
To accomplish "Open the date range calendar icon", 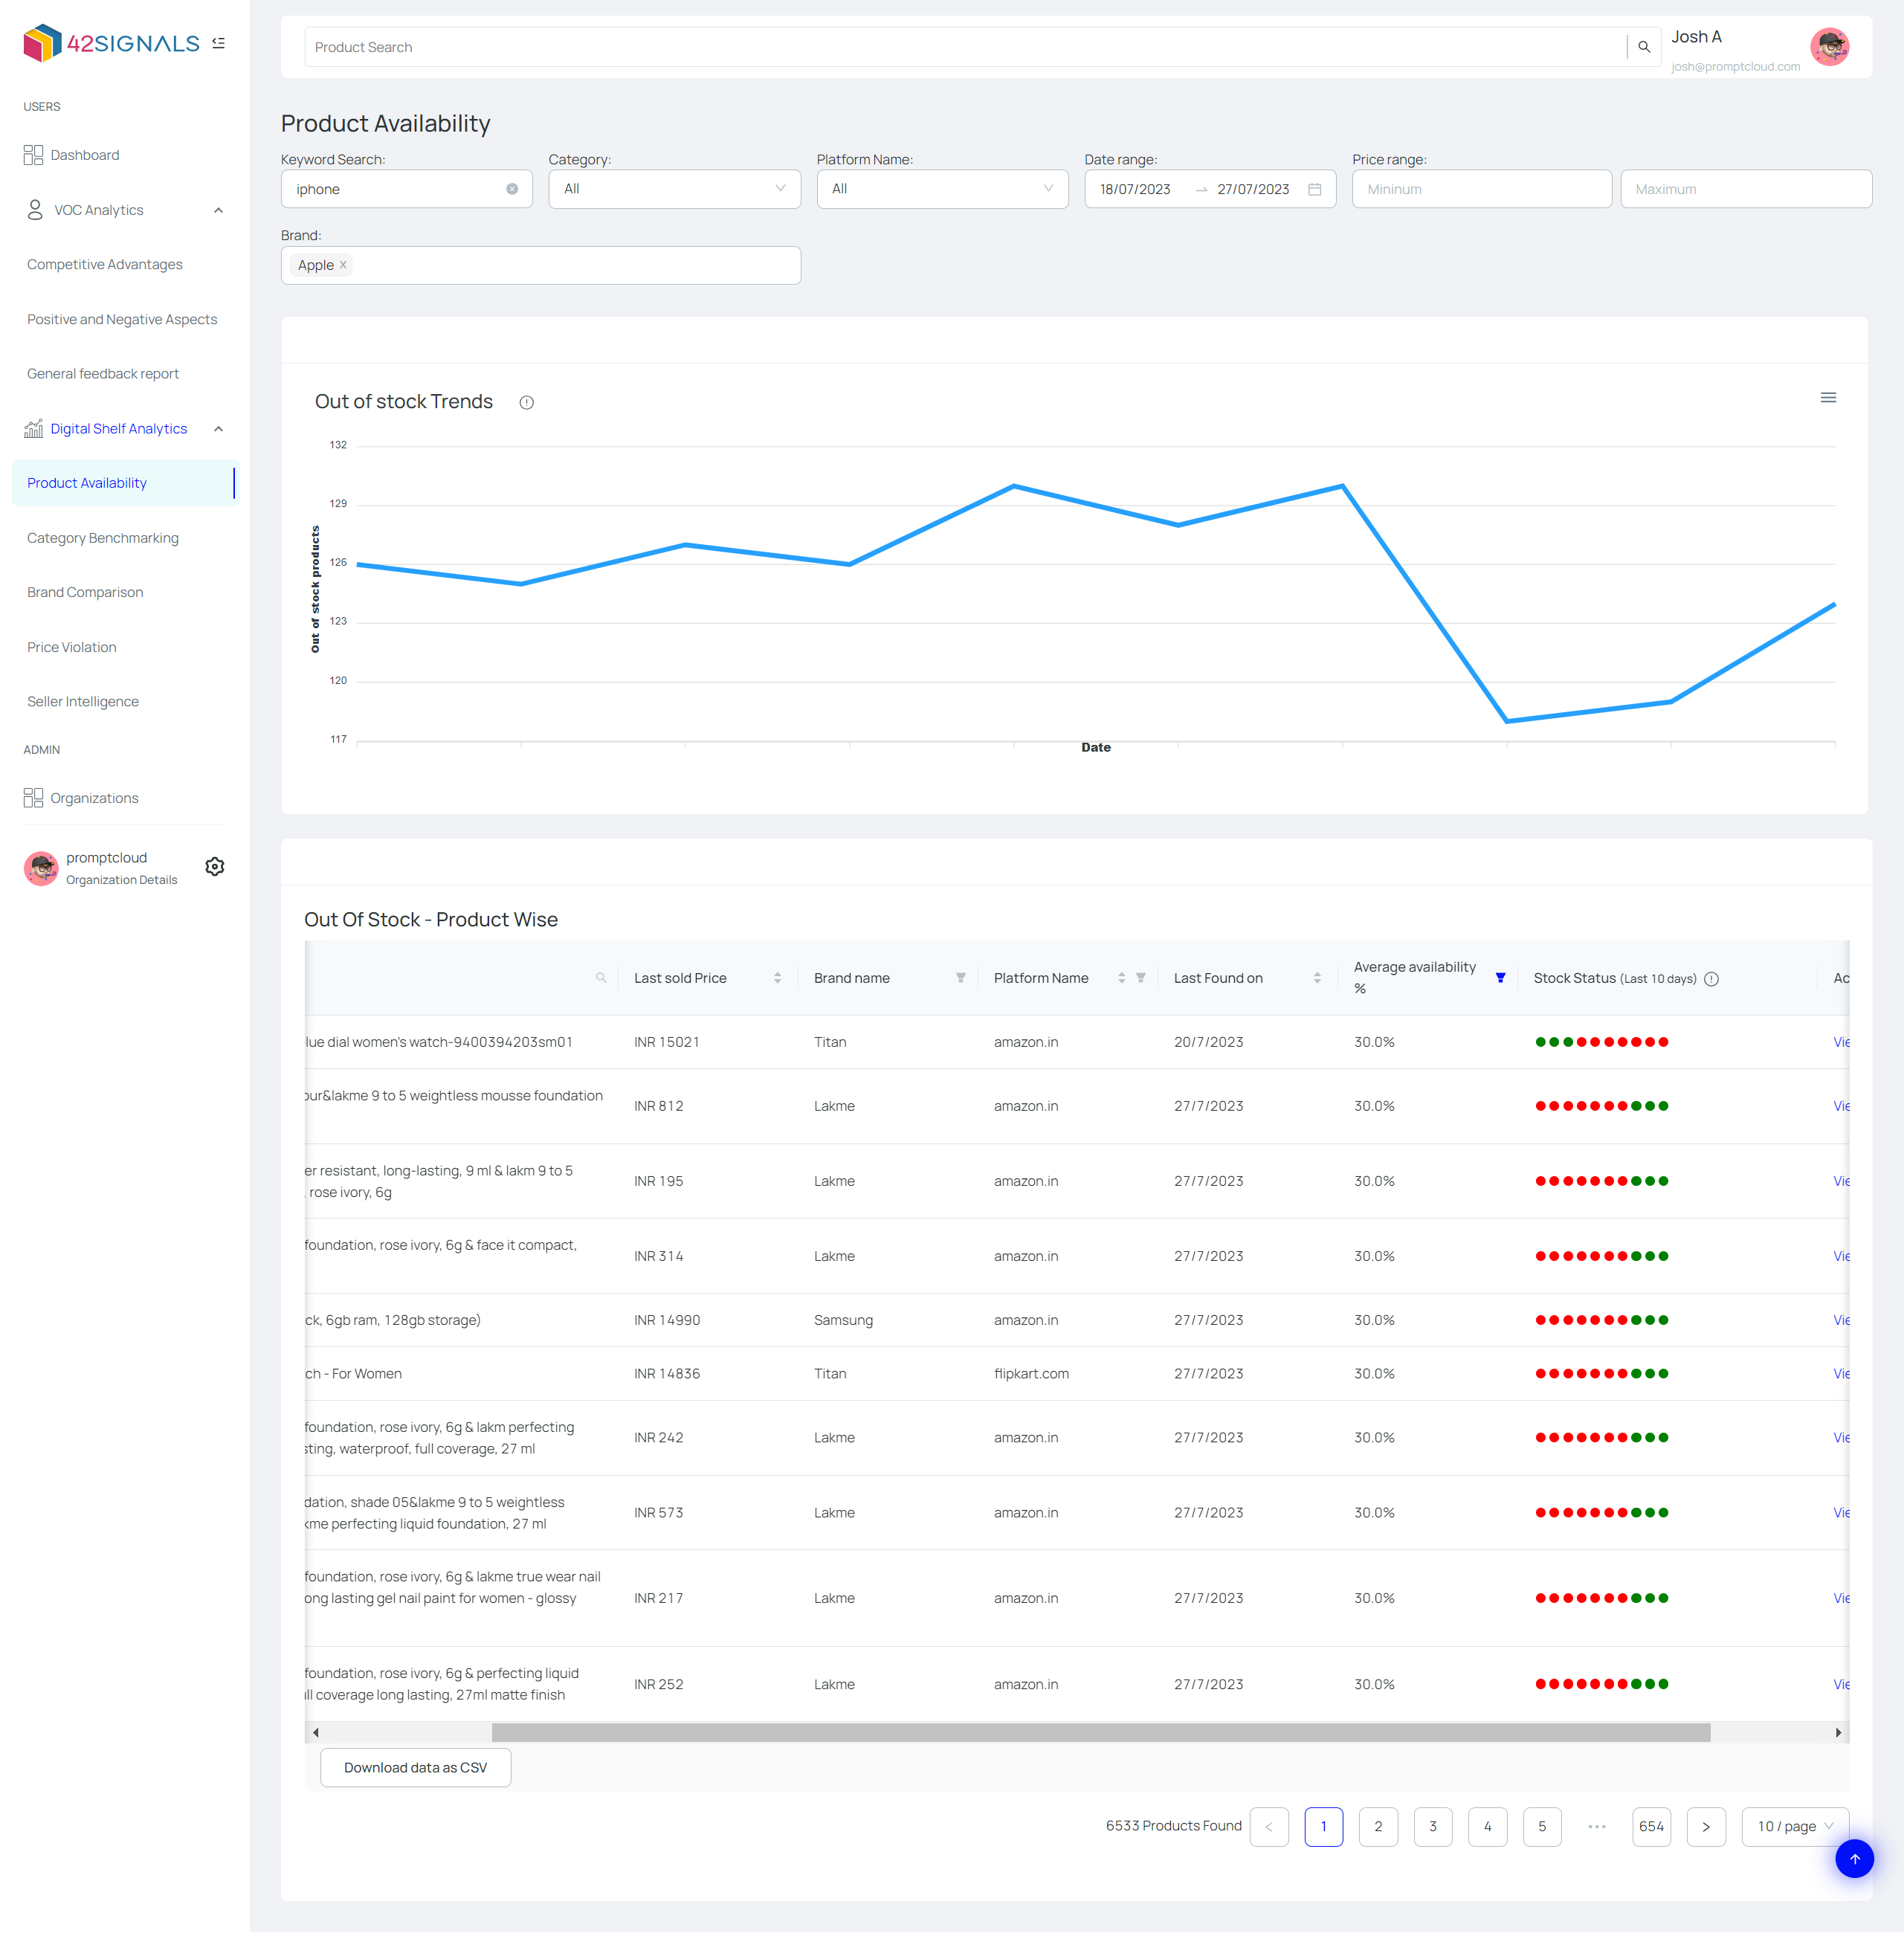I will tap(1314, 189).
